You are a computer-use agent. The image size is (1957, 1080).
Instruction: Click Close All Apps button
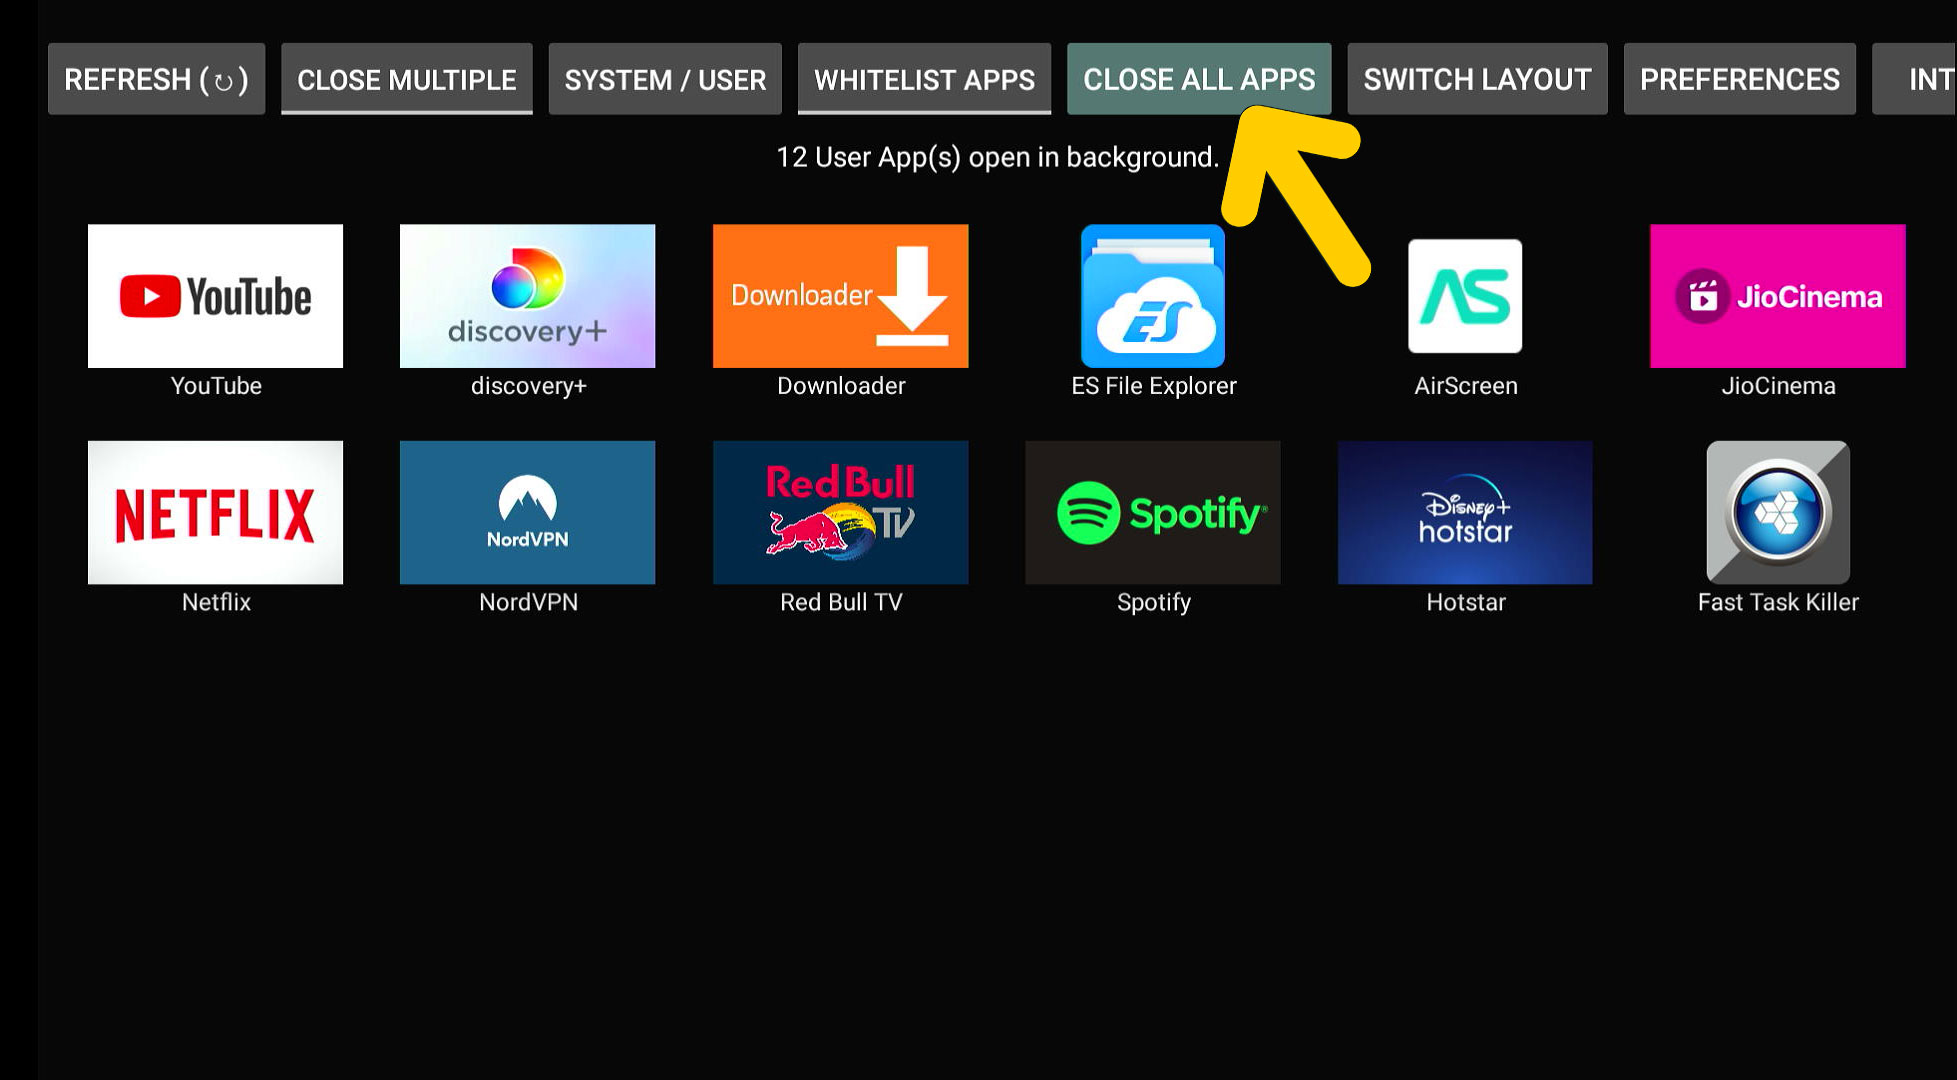[x=1199, y=78]
